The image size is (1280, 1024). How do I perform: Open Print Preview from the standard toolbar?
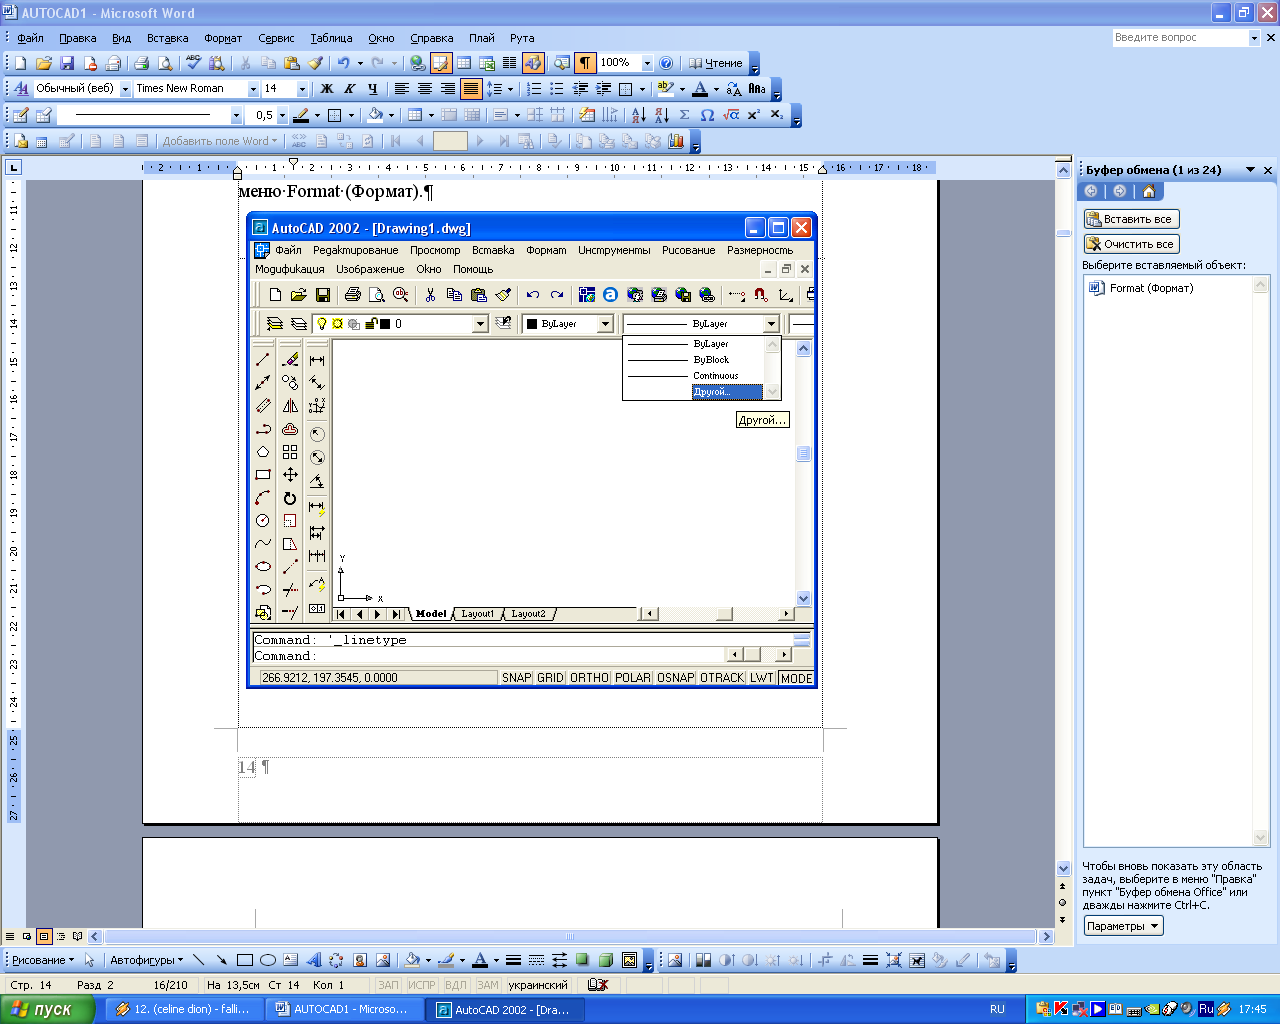[164, 63]
